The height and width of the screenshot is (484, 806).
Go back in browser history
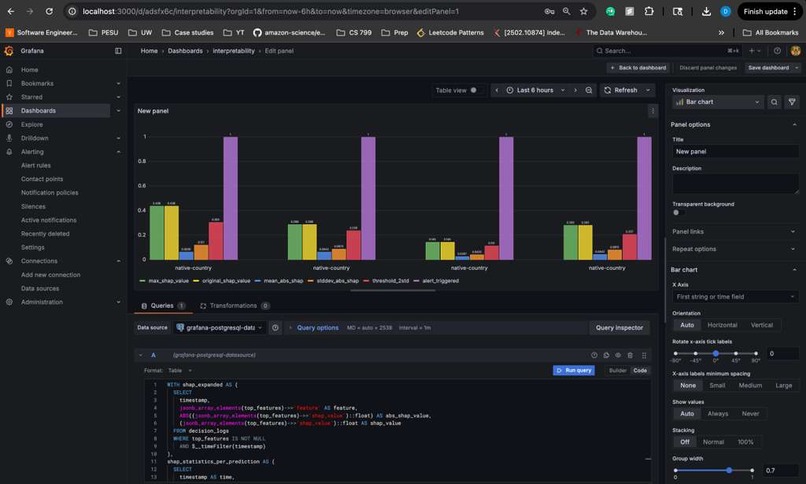[x=11, y=11]
